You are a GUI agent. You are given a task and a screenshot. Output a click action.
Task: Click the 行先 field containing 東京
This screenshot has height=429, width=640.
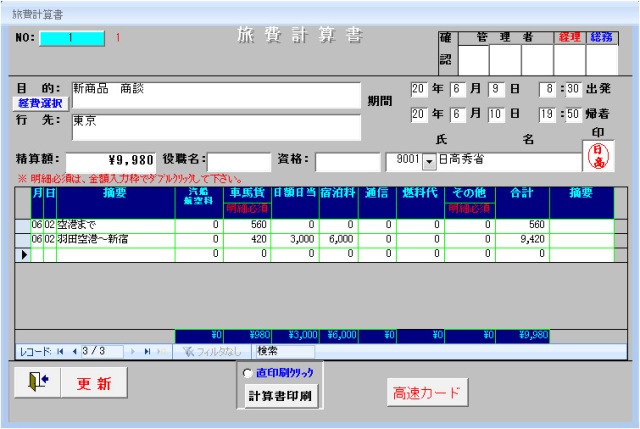pos(215,127)
